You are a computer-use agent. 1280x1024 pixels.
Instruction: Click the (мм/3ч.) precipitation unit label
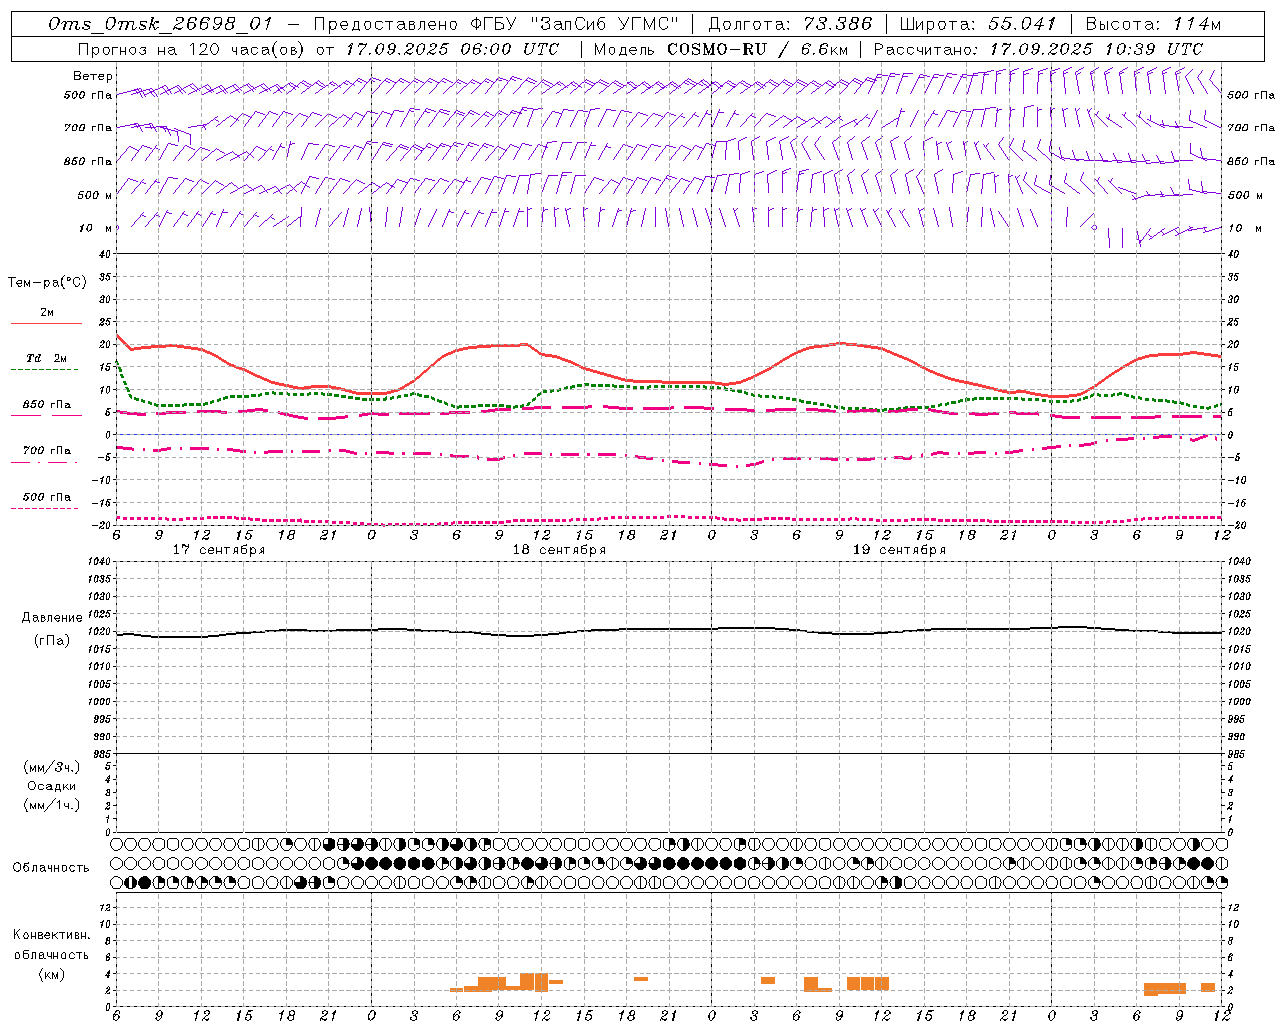pyautogui.click(x=52, y=767)
